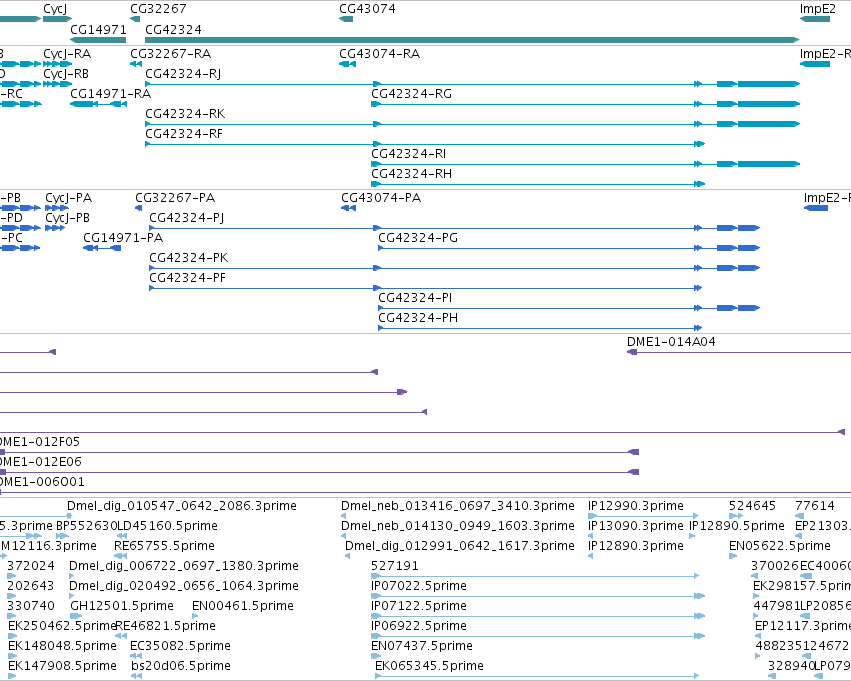
Task: Select the CG42324 gene span bar
Action: (472, 40)
